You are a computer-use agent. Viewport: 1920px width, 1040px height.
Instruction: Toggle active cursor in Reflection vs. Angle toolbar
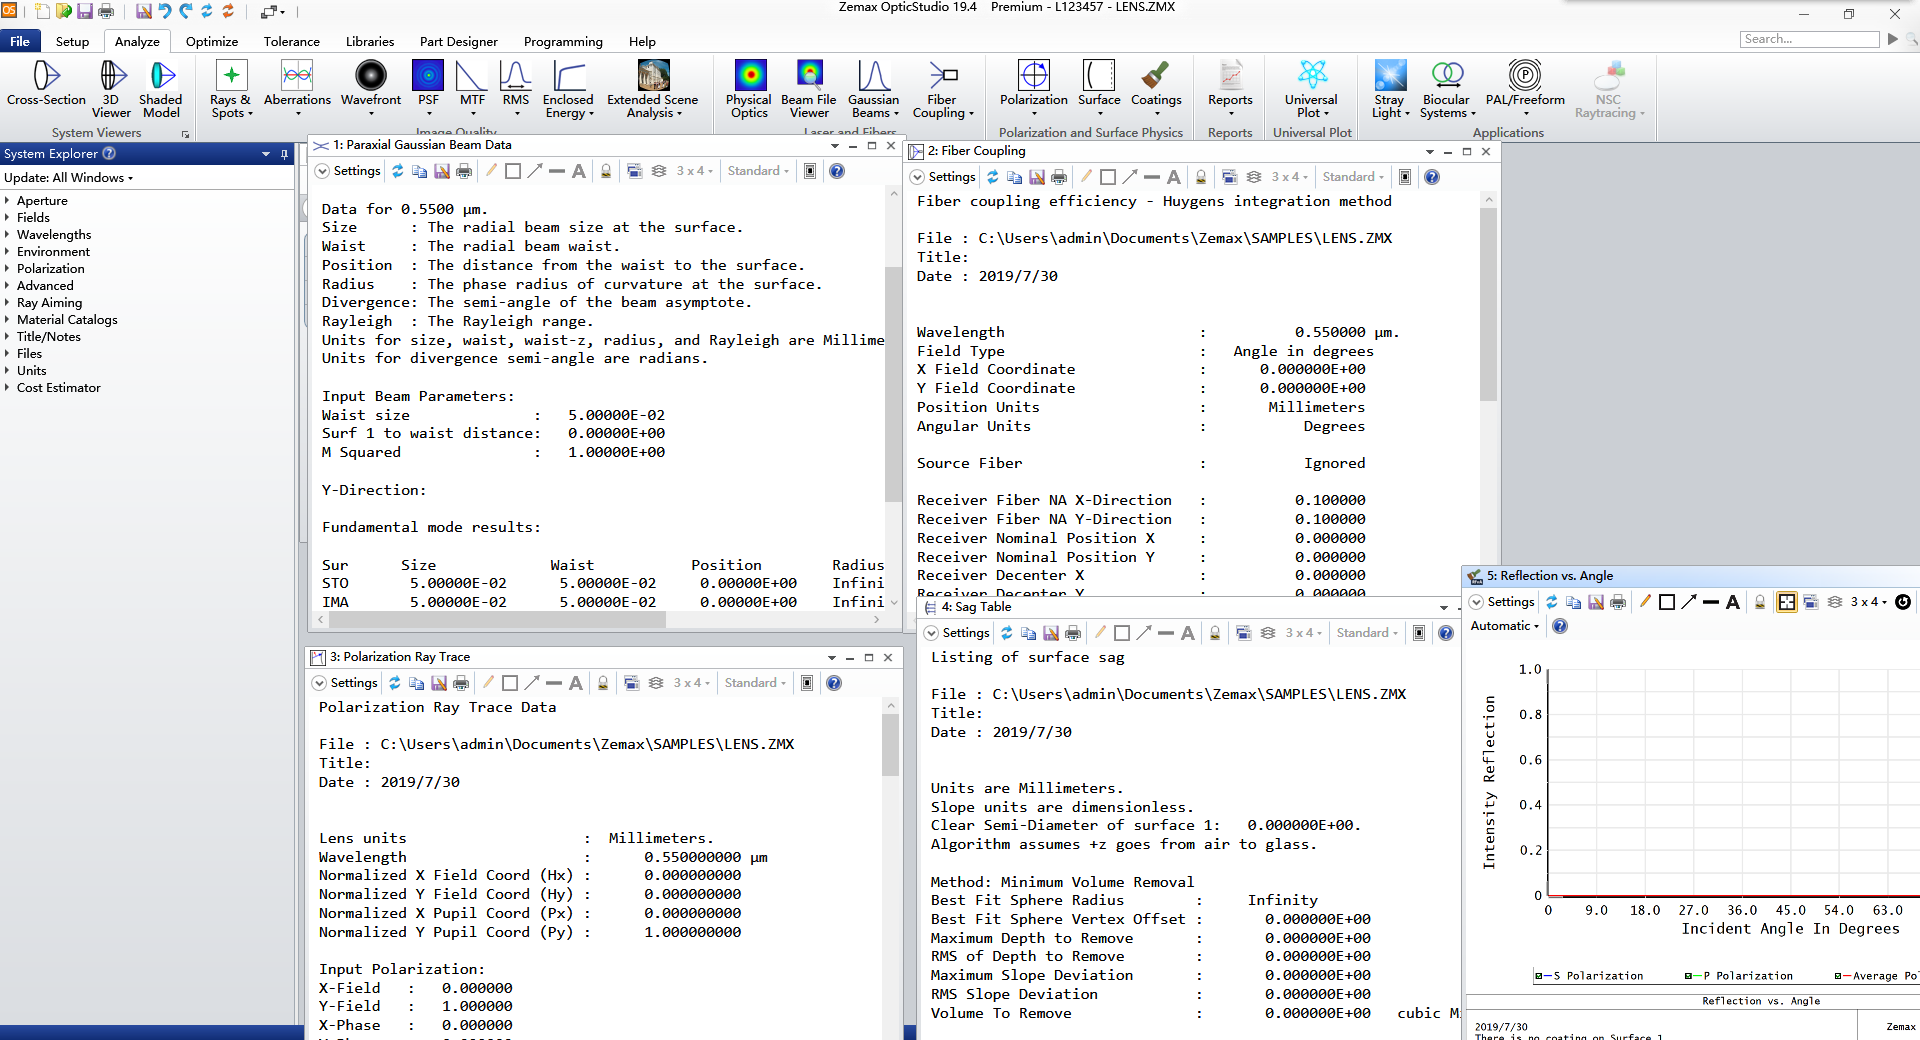tap(1786, 602)
